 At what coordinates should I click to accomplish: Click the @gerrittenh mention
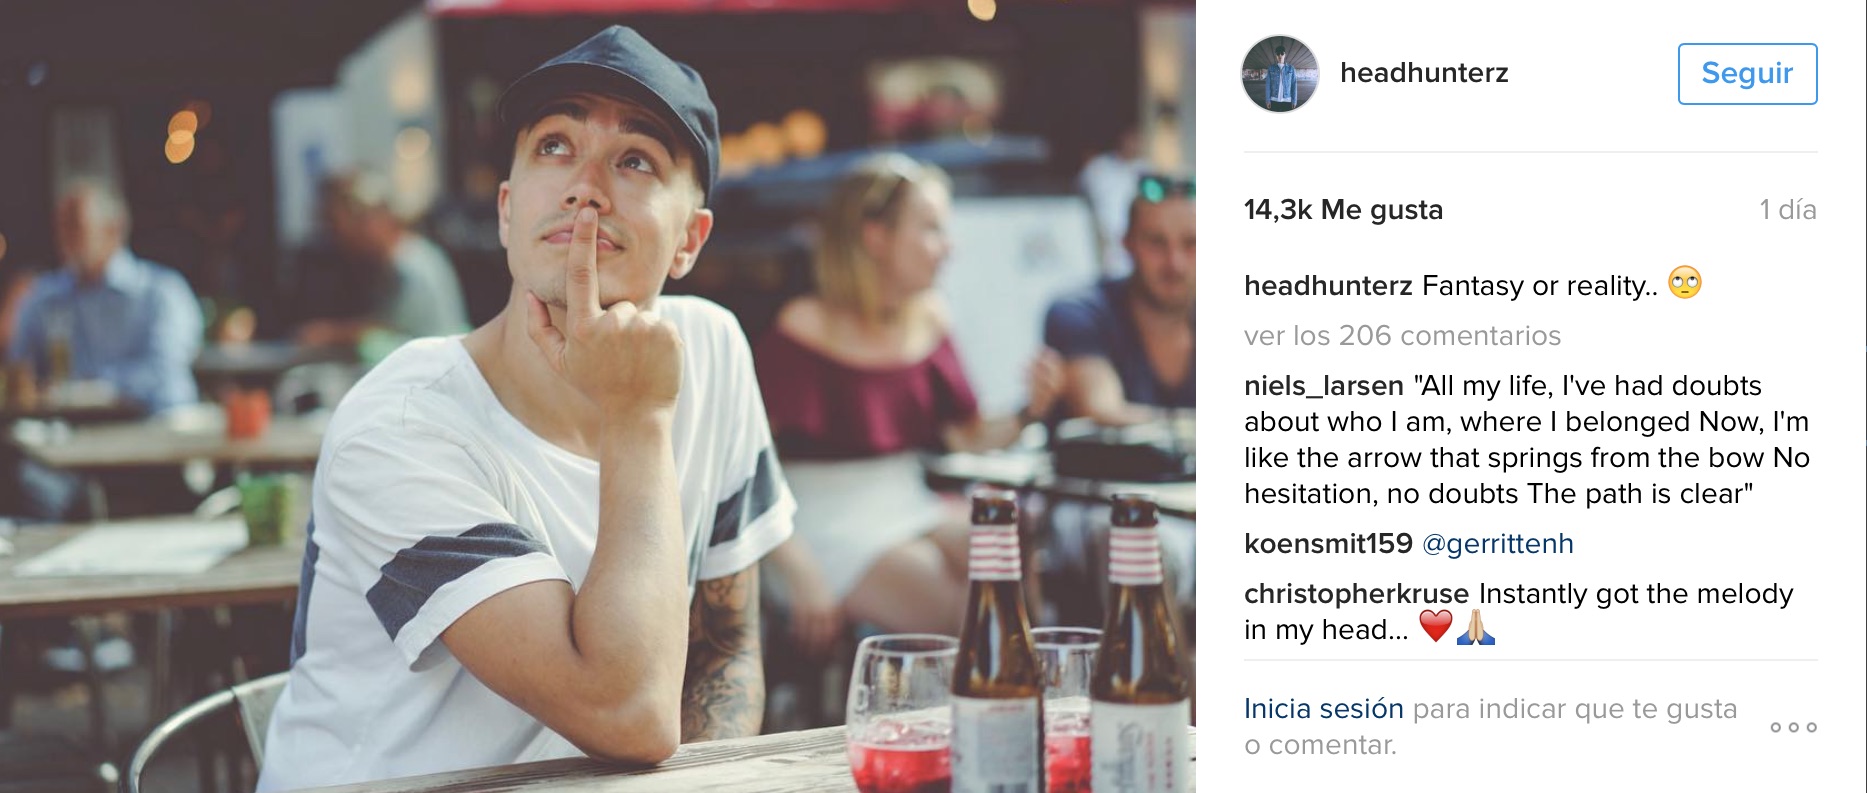1498,544
